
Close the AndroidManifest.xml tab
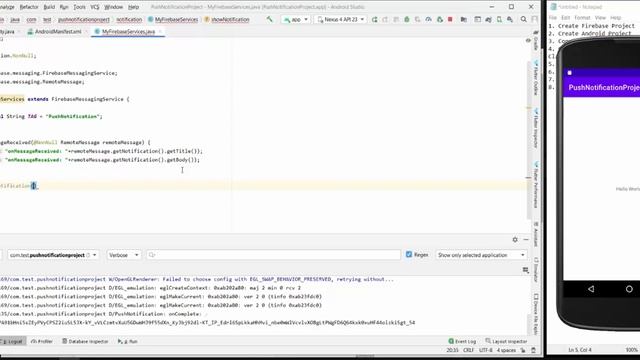(x=87, y=31)
